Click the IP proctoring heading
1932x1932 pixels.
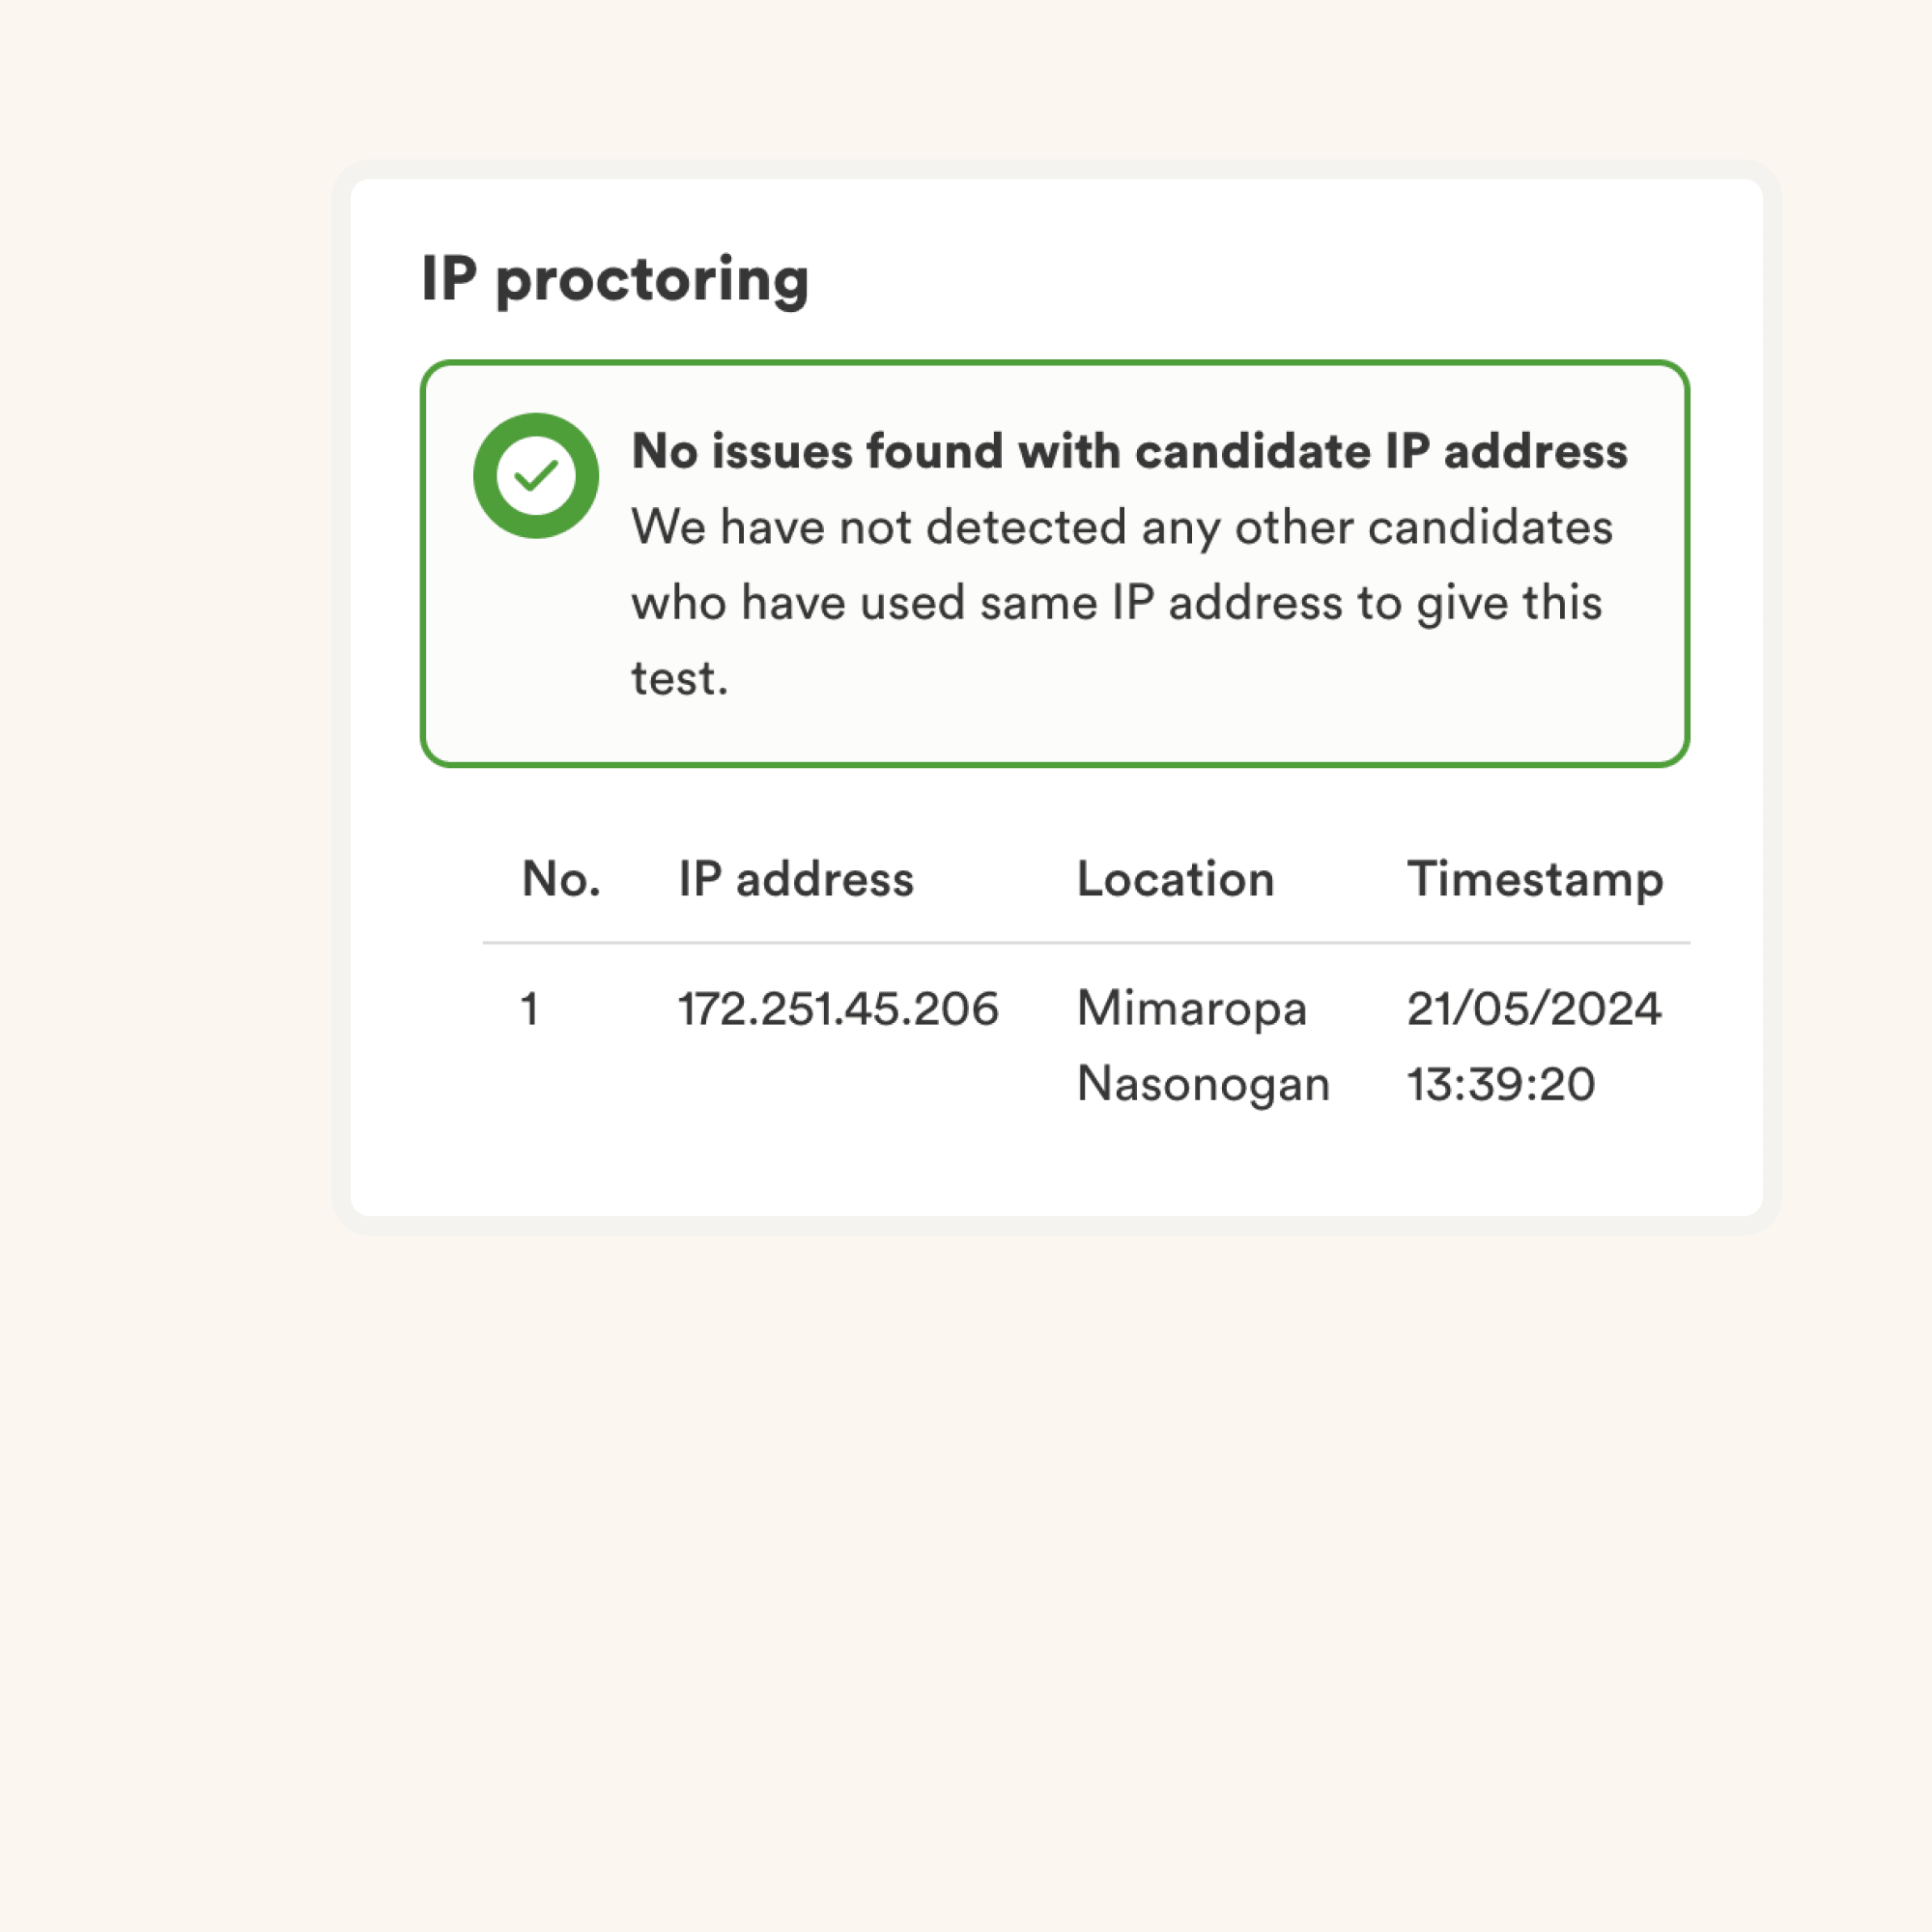click(x=614, y=279)
